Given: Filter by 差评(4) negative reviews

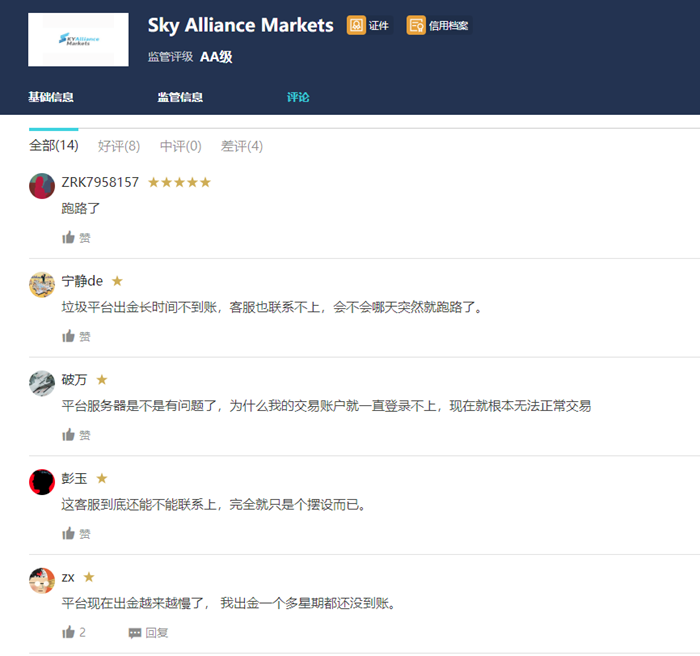Looking at the screenshot, I should (242, 146).
